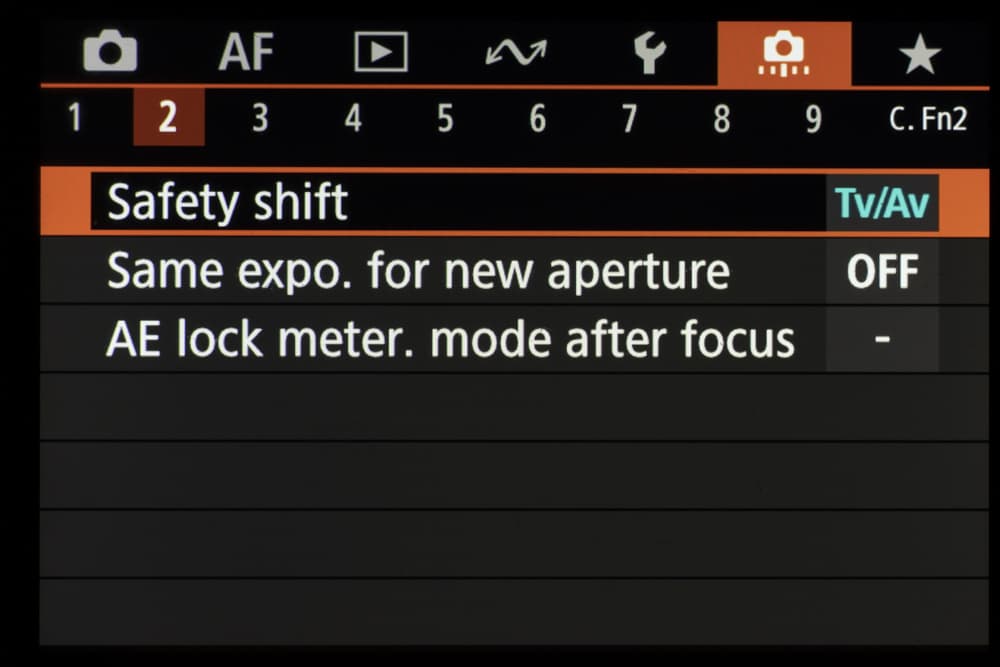Select AE lock meter. mode after focus
This screenshot has height=667, width=1000.
pyautogui.click(x=450, y=340)
